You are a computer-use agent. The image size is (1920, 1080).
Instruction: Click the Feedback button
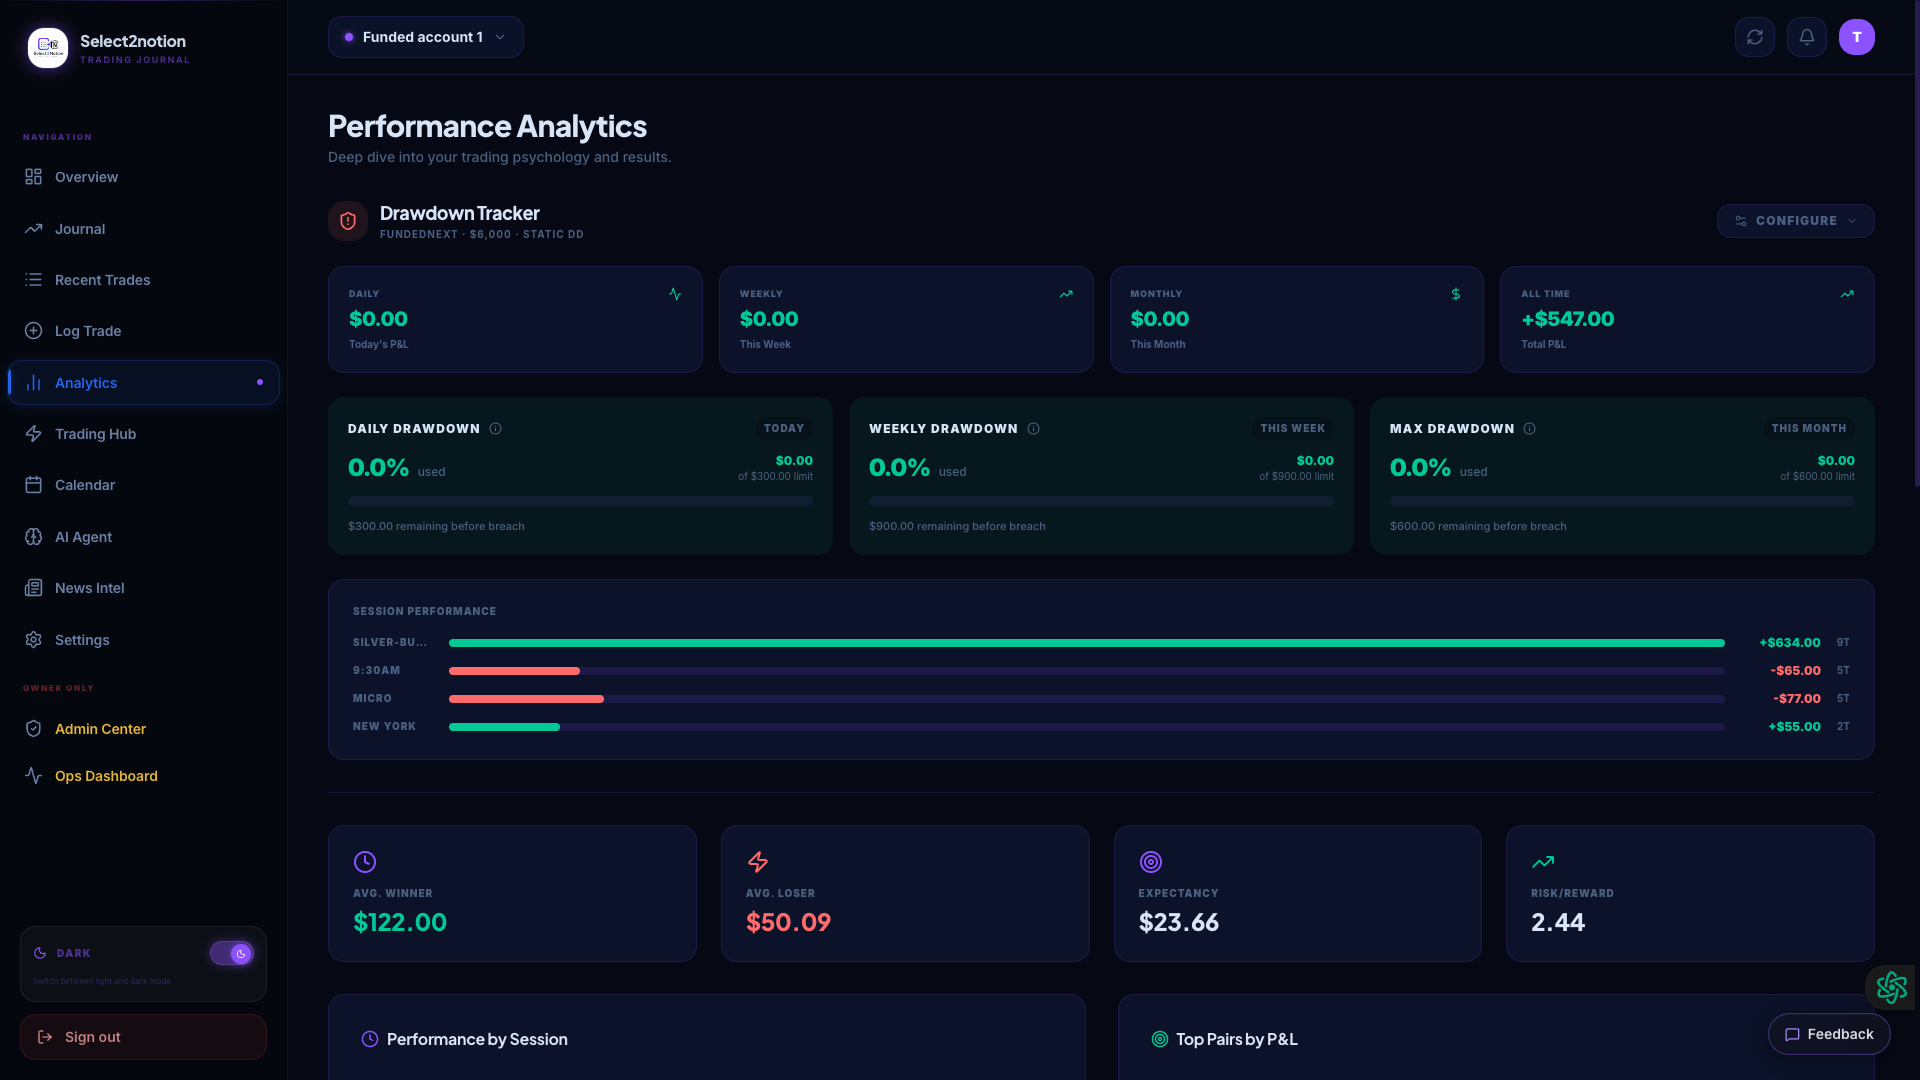(x=1829, y=1034)
